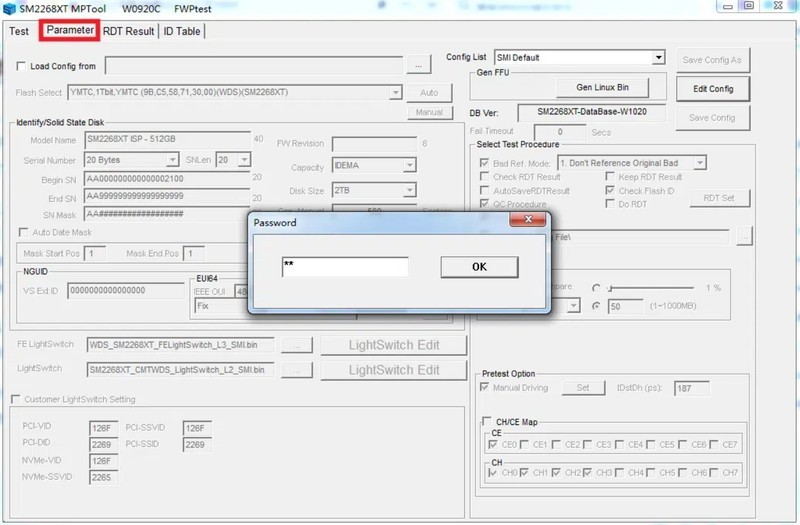Toggle the Do RDT checkbox
The image size is (800, 525).
tap(609, 204)
